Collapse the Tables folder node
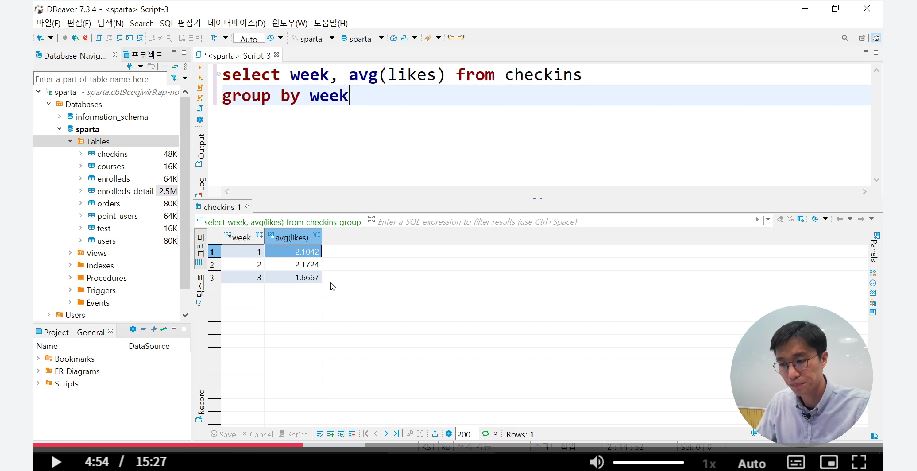 pyautogui.click(x=70, y=141)
